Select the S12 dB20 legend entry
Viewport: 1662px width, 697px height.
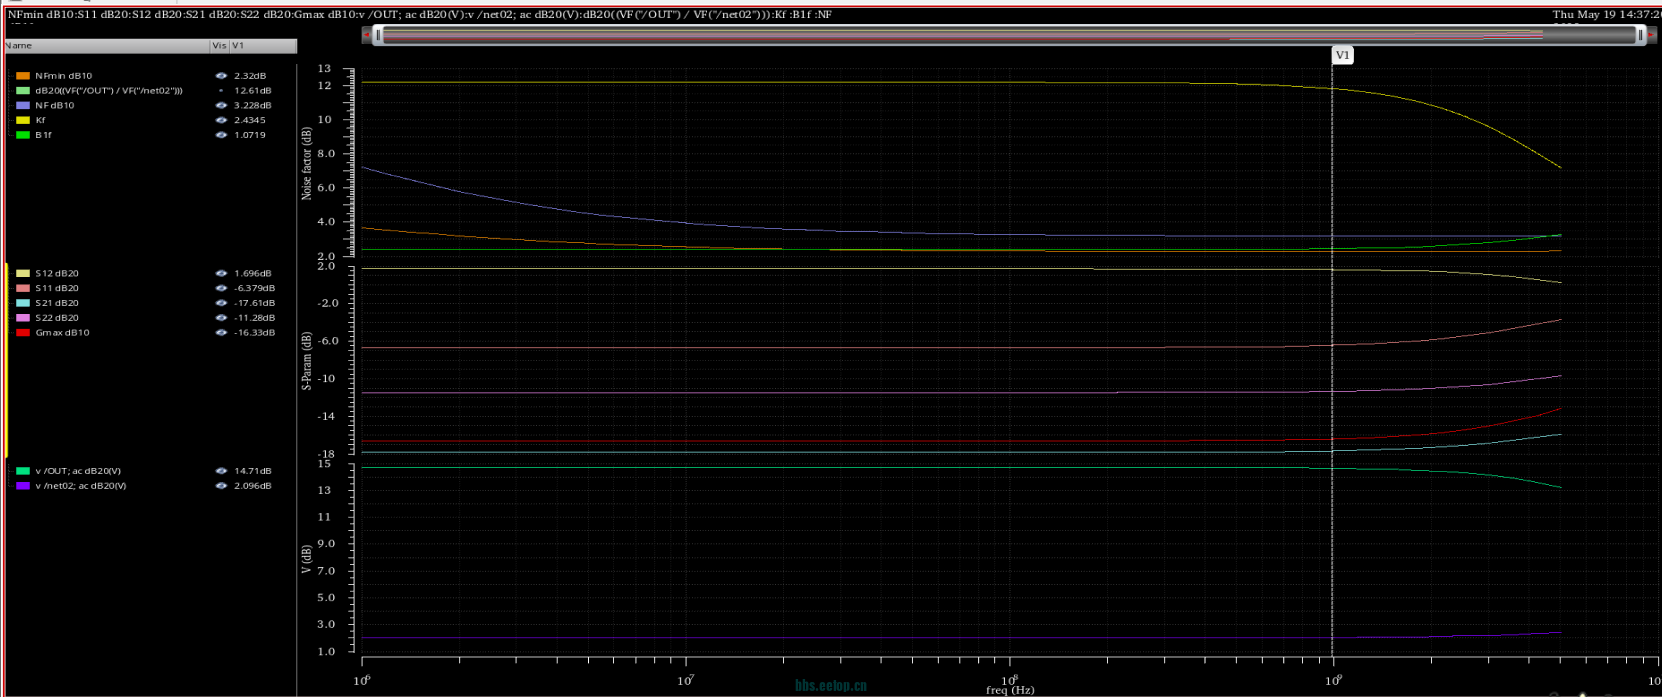(57, 273)
